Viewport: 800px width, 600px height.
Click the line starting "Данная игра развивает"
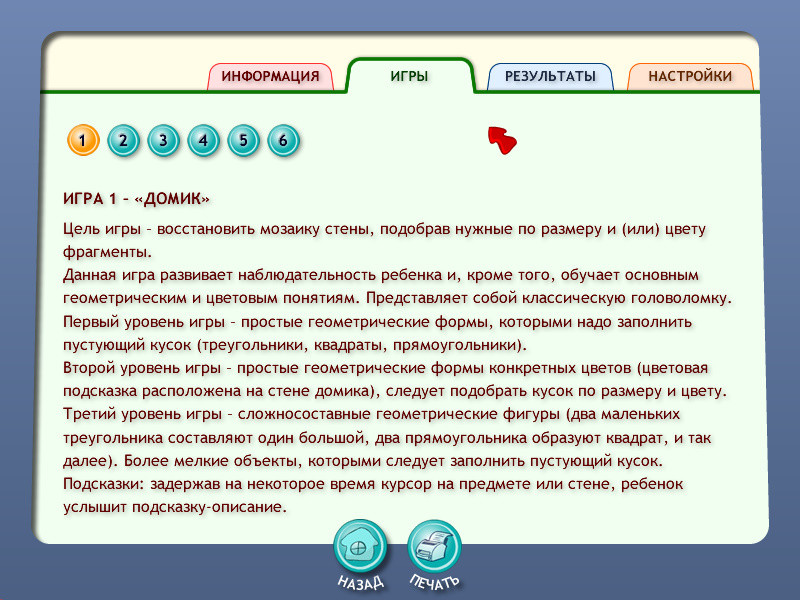point(381,276)
